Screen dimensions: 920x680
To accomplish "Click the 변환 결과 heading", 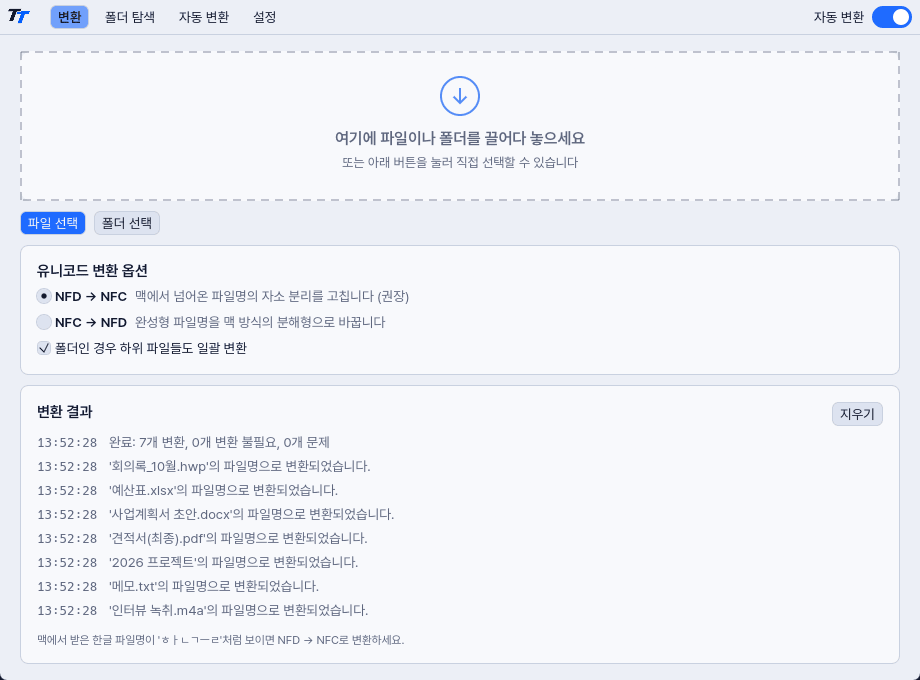I will pyautogui.click(x=65, y=411).
